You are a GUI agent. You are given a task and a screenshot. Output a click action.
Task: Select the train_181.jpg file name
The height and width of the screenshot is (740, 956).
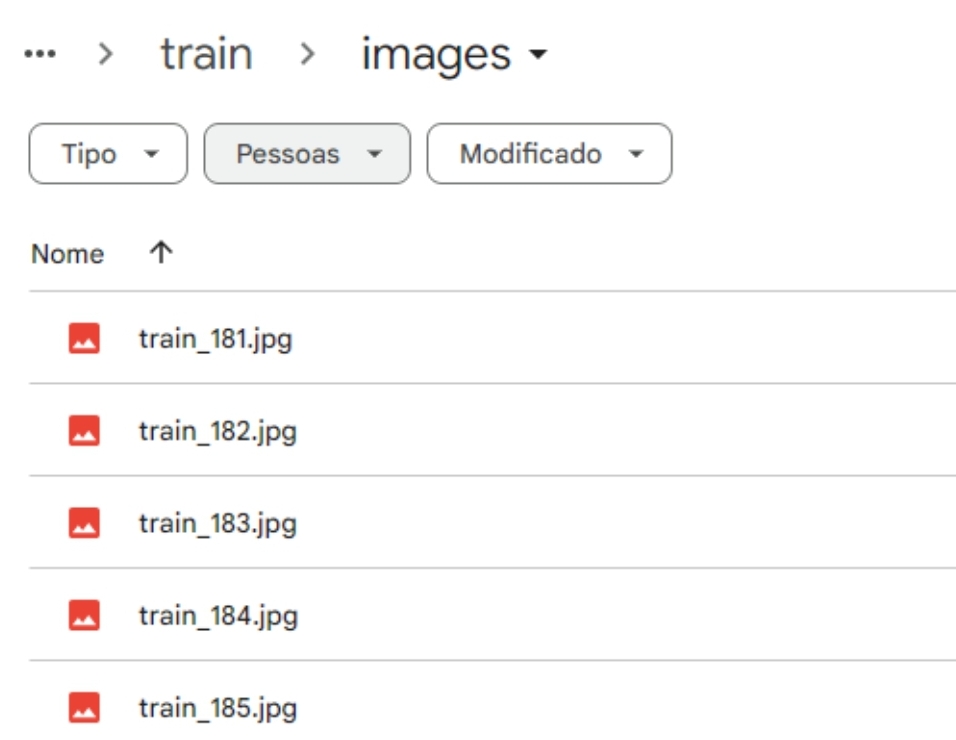(x=216, y=340)
